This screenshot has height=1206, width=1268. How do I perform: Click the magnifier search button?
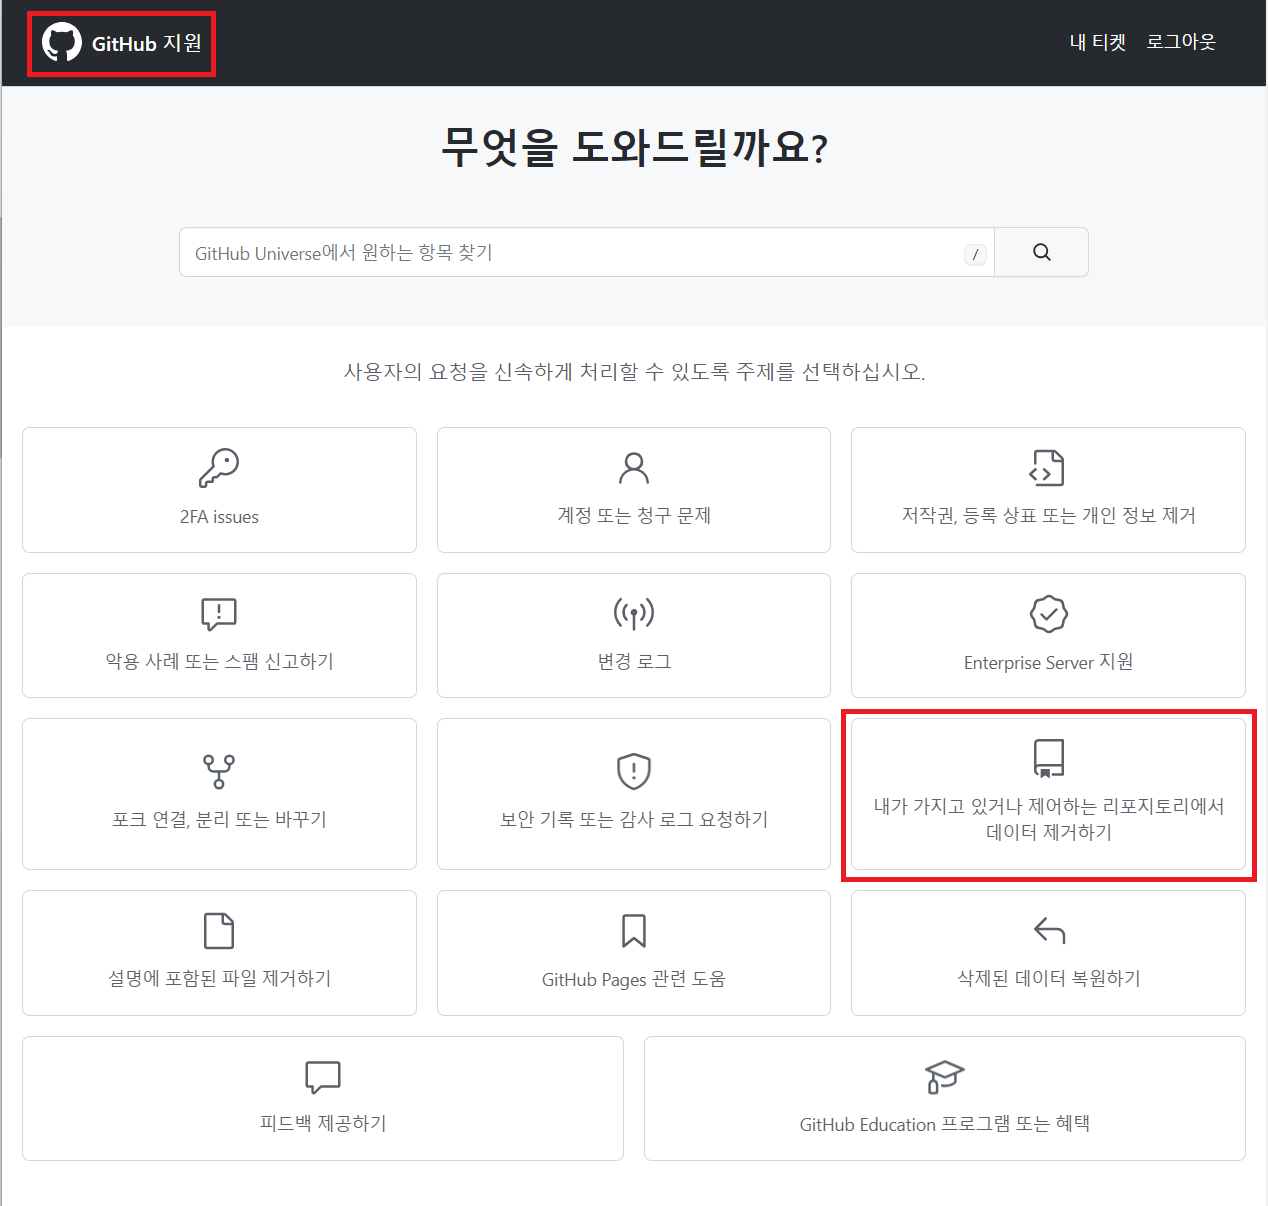[x=1041, y=252]
